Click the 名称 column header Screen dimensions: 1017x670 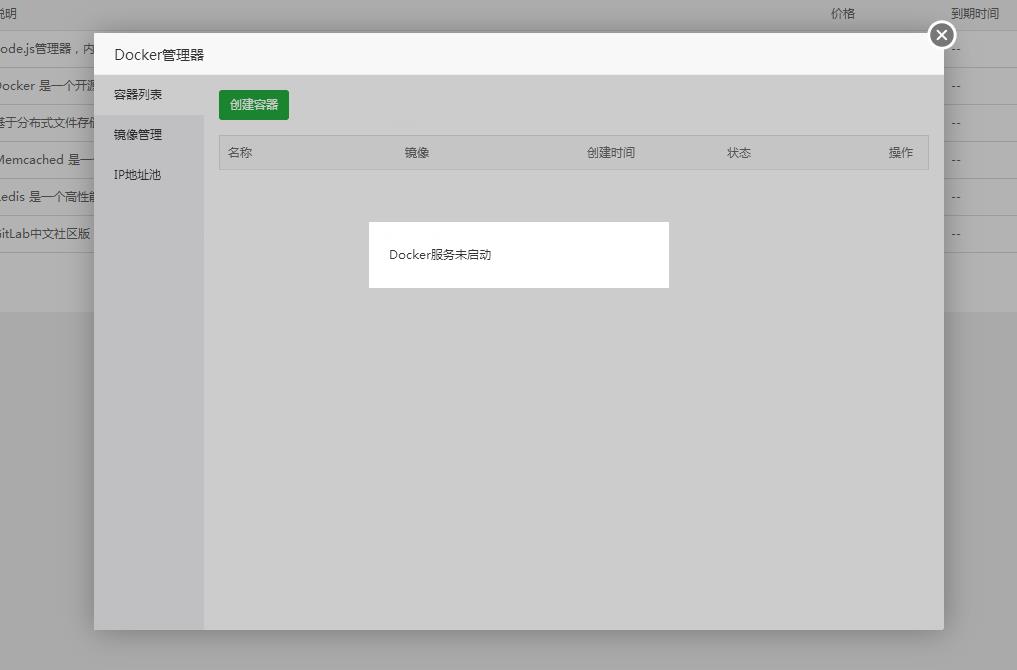[240, 153]
